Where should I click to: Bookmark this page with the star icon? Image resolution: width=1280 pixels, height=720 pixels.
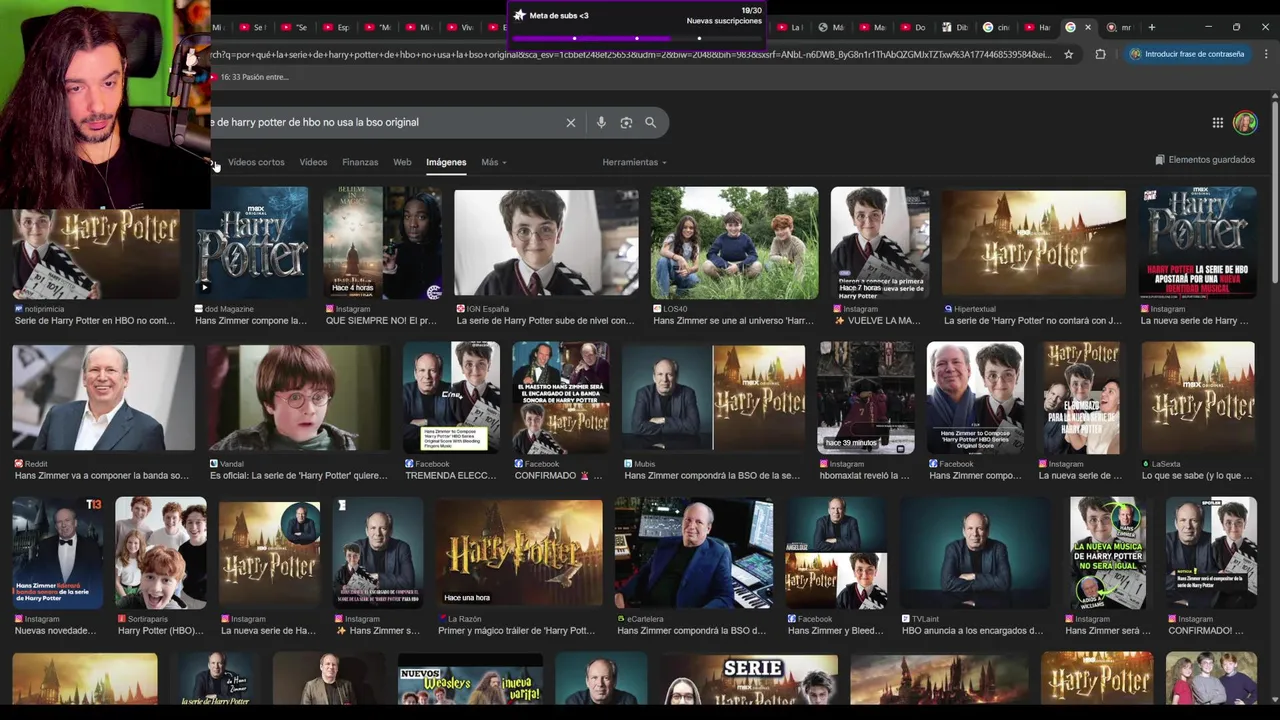[x=1068, y=54]
